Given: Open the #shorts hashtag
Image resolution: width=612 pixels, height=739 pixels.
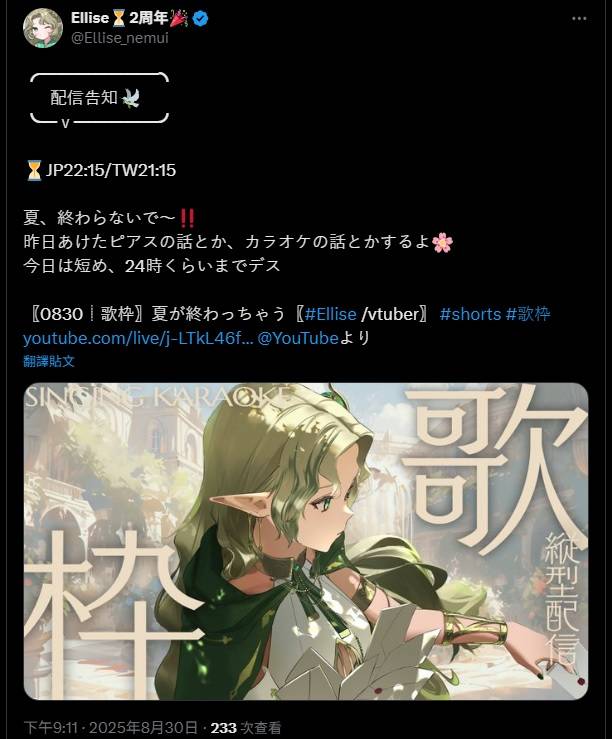Looking at the screenshot, I should point(470,314).
